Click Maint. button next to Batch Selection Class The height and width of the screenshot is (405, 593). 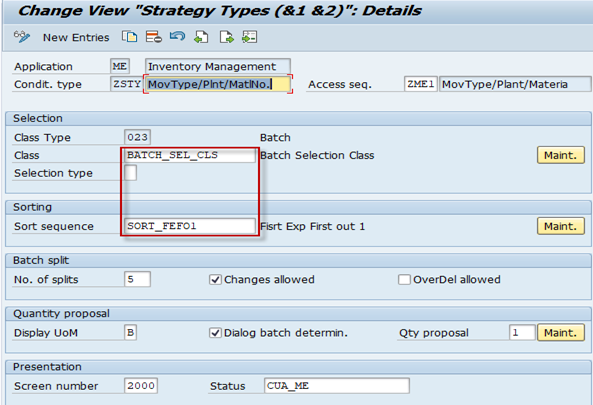pos(560,155)
